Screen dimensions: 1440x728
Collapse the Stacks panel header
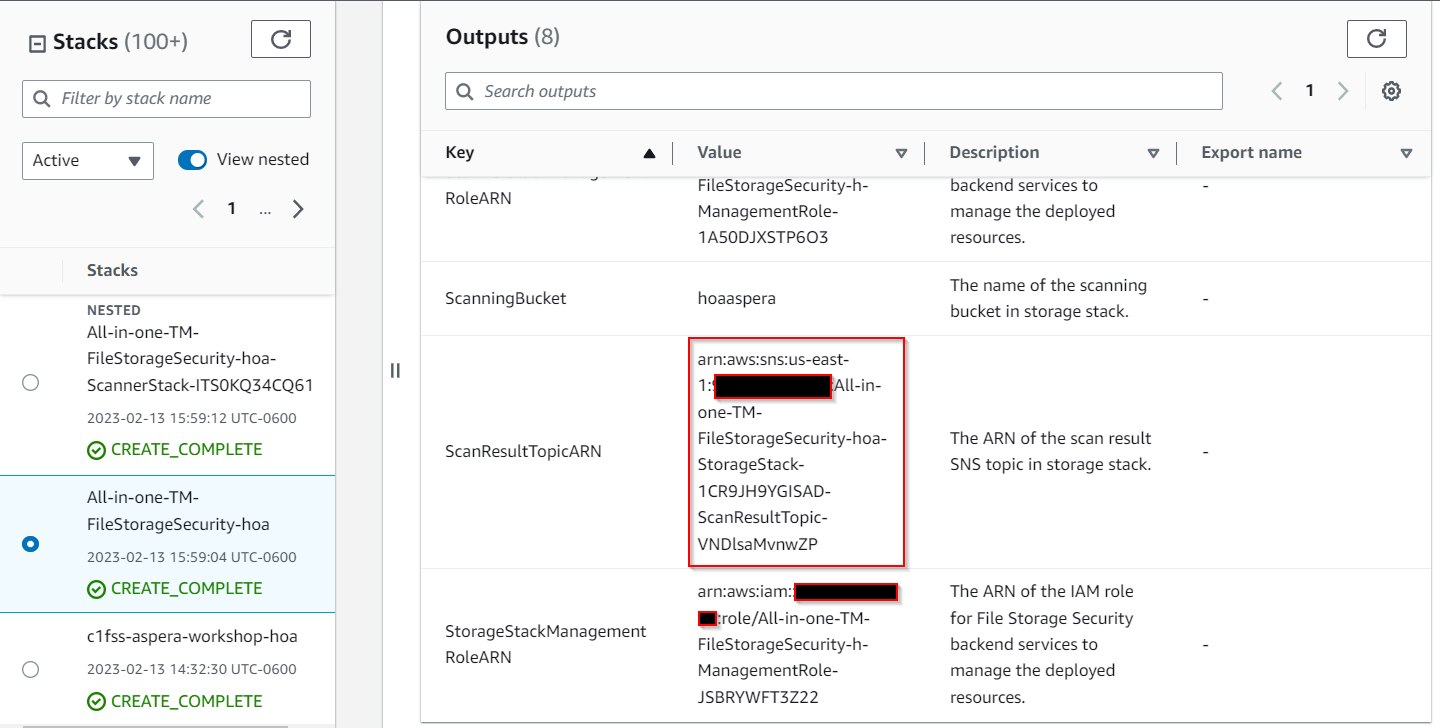[x=37, y=43]
